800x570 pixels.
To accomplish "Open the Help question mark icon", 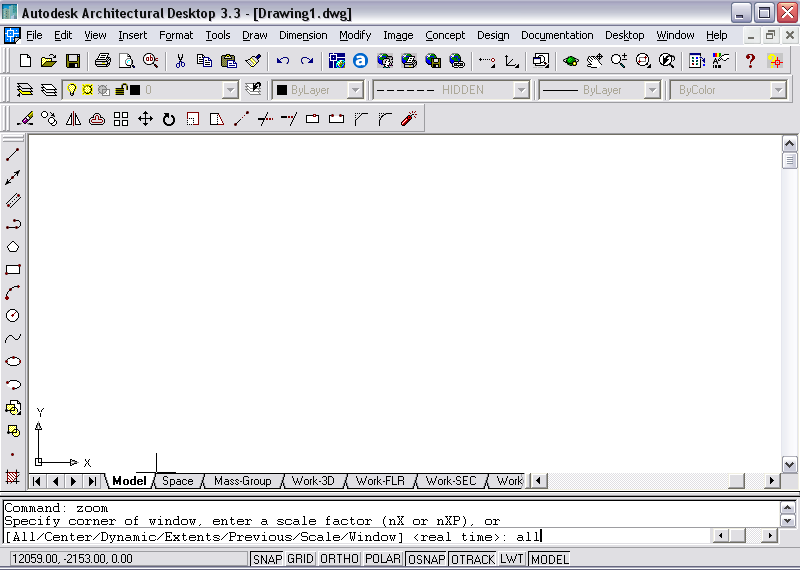I will point(750,61).
